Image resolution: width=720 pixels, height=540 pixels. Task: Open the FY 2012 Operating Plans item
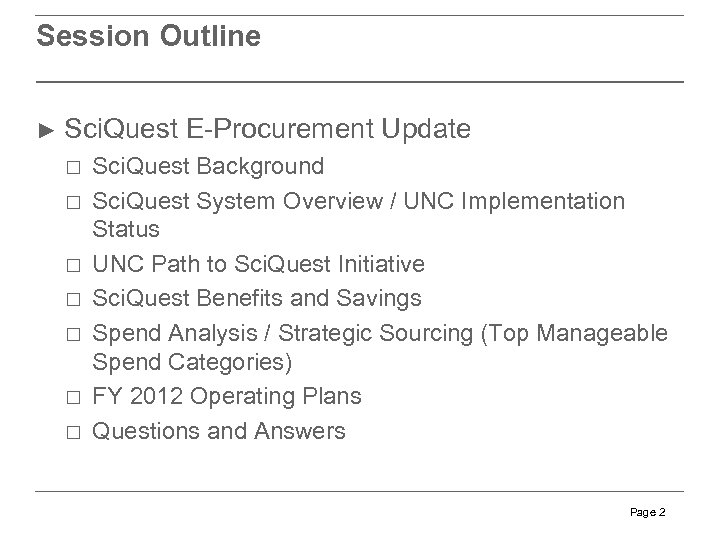click(x=227, y=396)
